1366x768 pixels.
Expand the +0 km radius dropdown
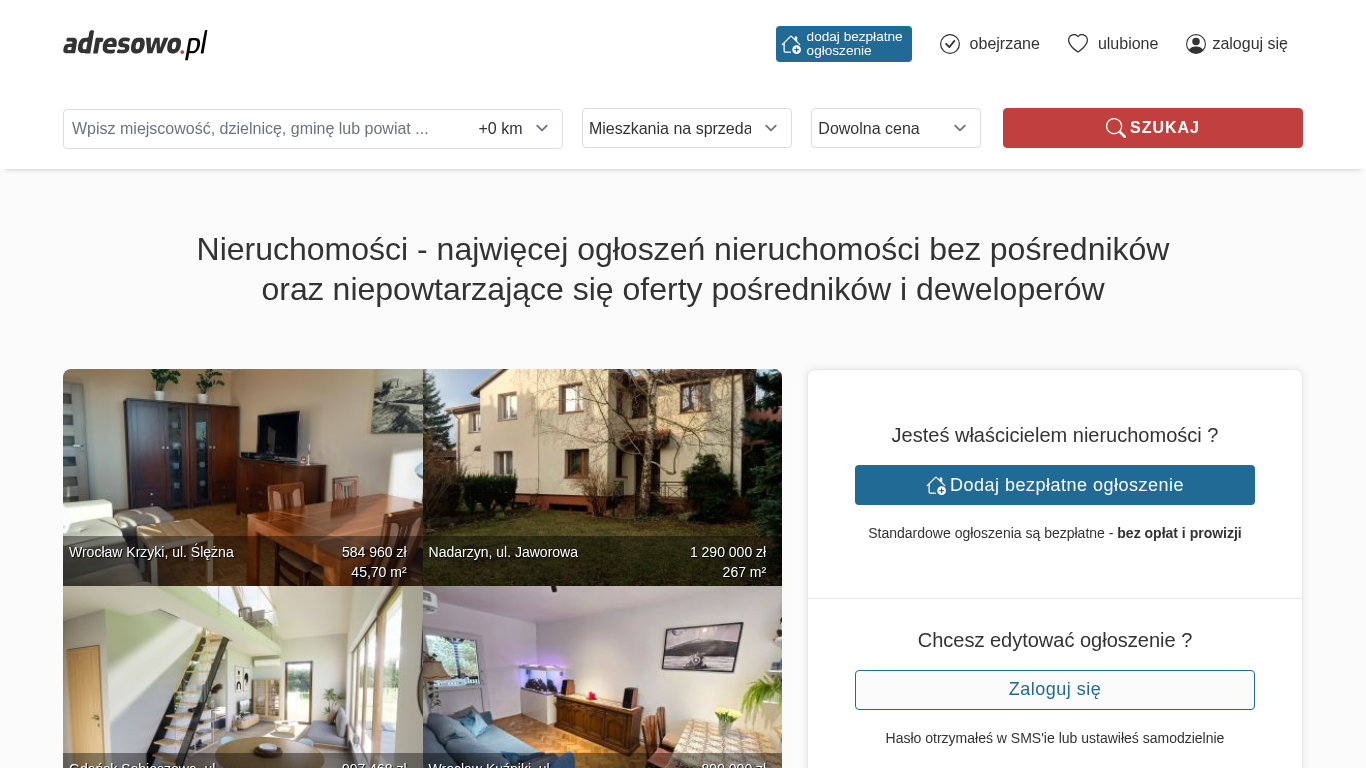514,129
